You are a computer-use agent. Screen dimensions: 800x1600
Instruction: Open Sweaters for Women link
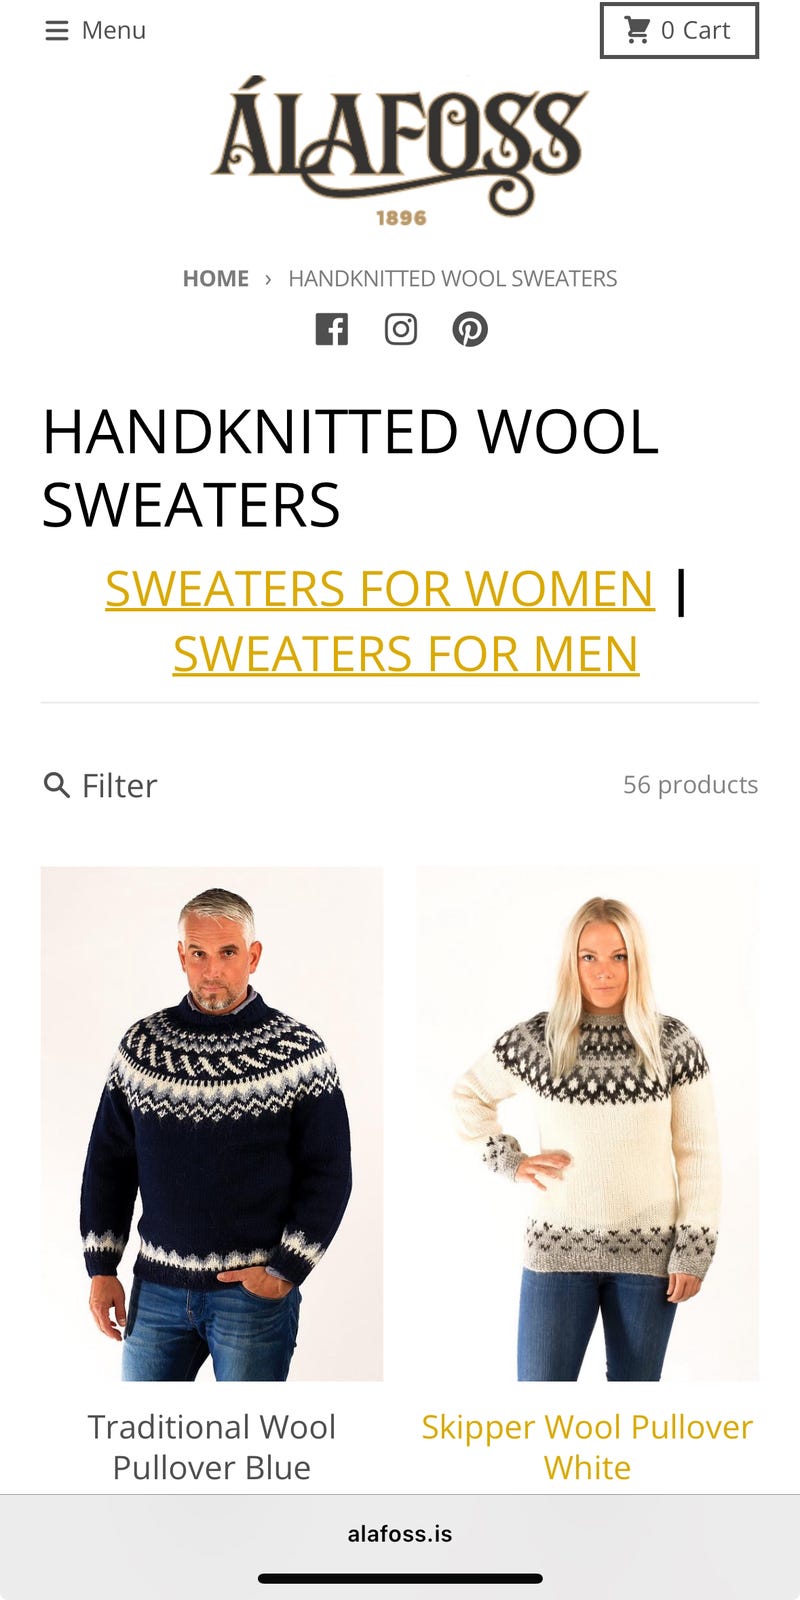380,588
